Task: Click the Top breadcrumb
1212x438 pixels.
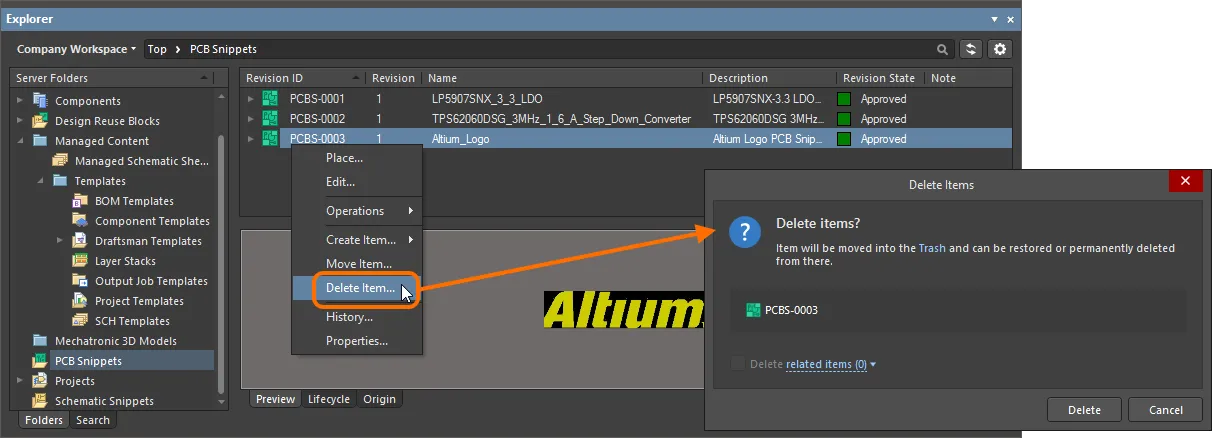Action: (x=157, y=49)
